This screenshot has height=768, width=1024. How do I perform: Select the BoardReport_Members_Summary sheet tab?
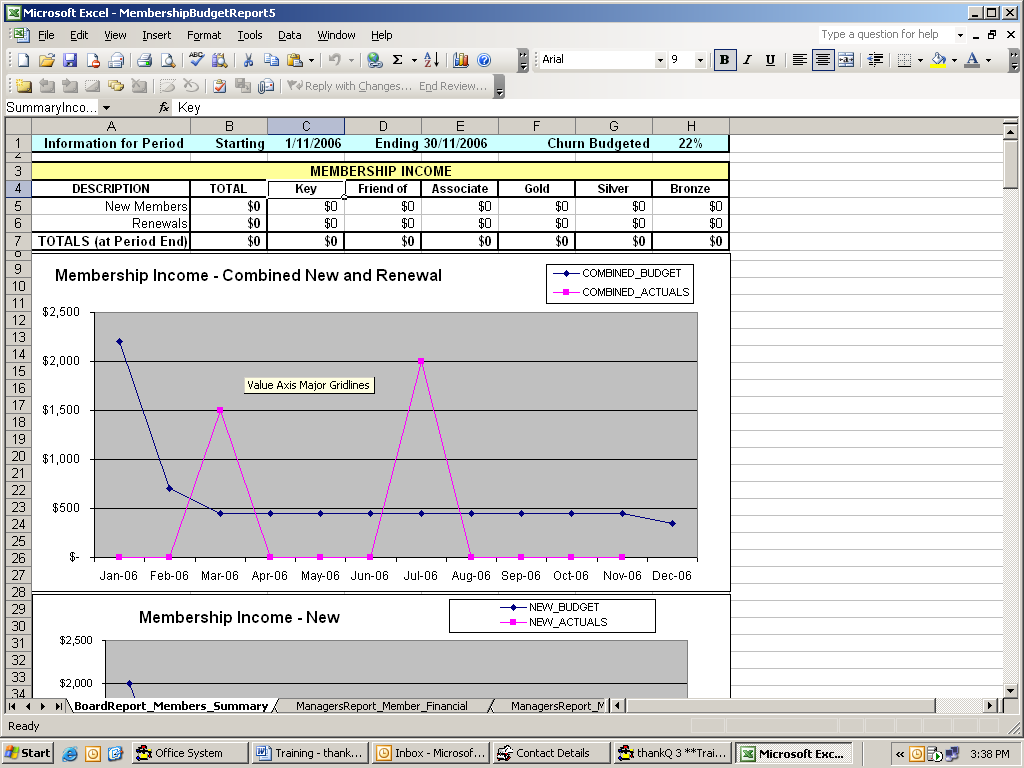click(171, 706)
